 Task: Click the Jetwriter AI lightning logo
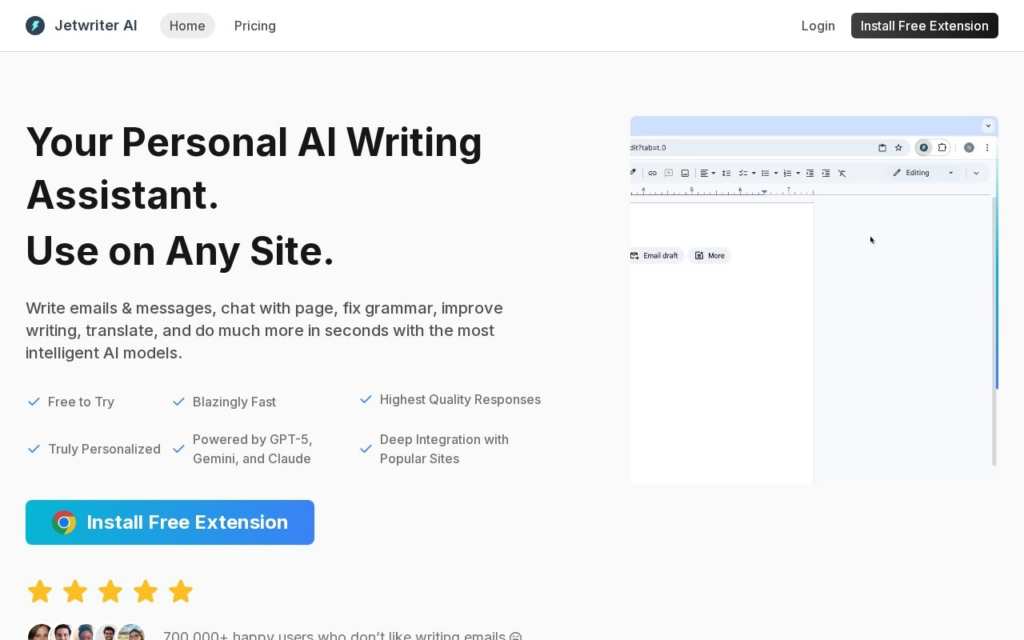pos(35,25)
